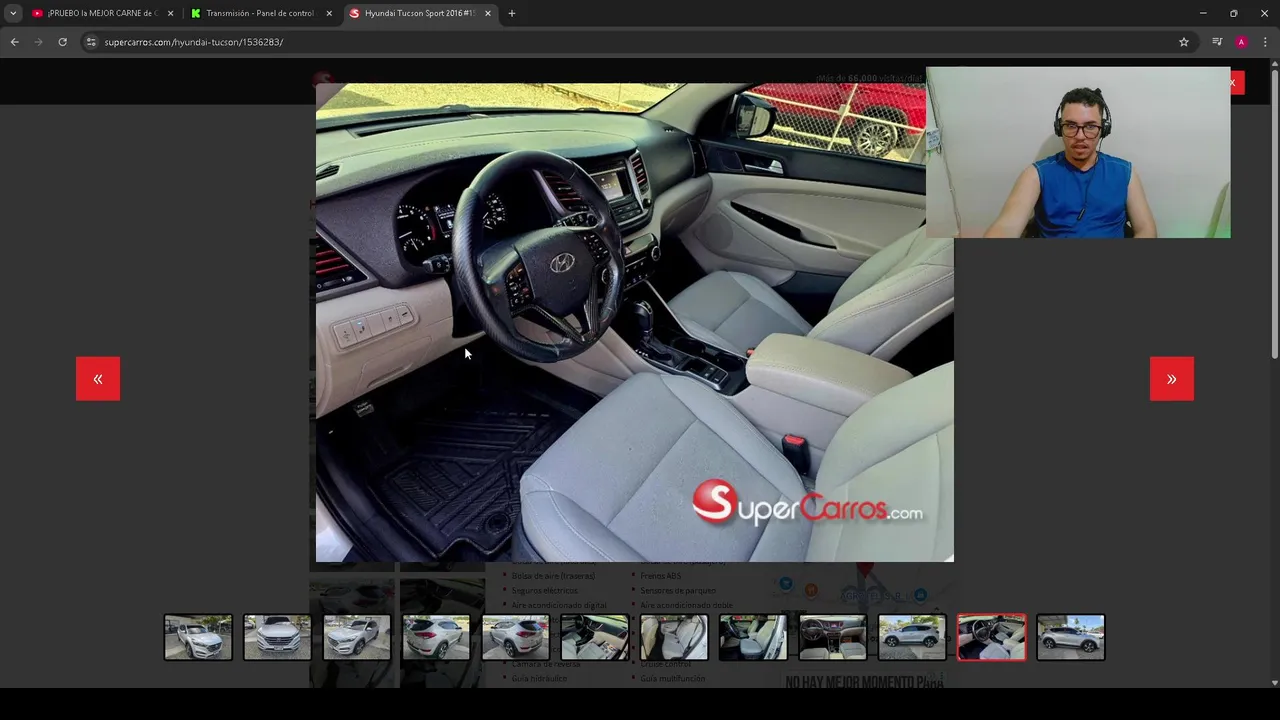
Task: Open the Chrome three-dot menu
Action: point(1265,42)
